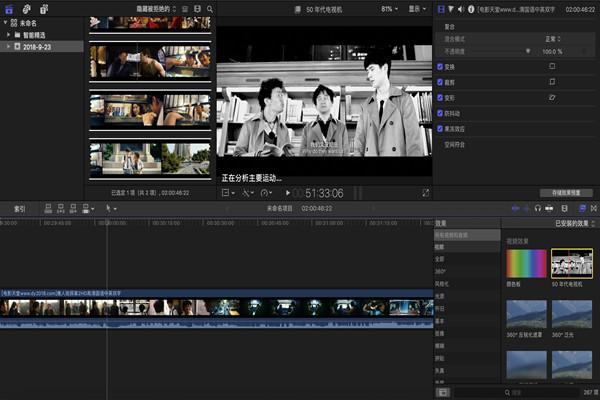This screenshot has width=600, height=400.
Task: Uncheck the 变形 checkbox
Action: [440, 98]
